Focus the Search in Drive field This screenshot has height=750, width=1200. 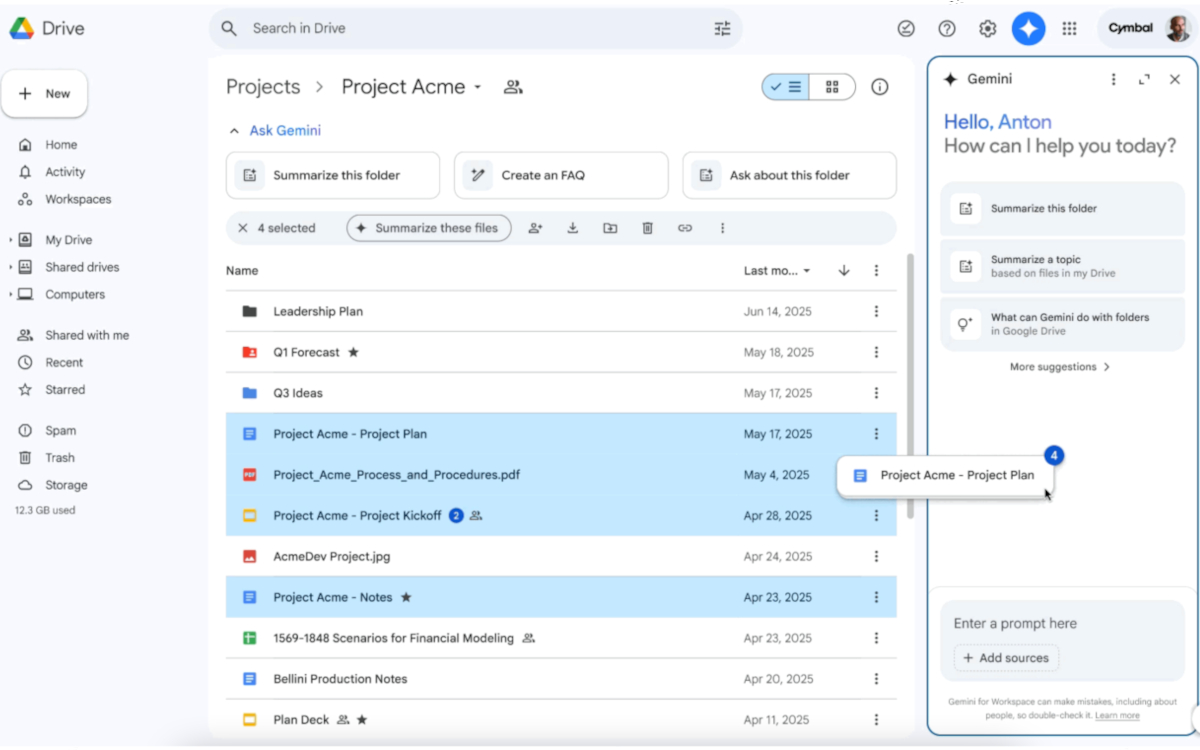[x=478, y=29]
